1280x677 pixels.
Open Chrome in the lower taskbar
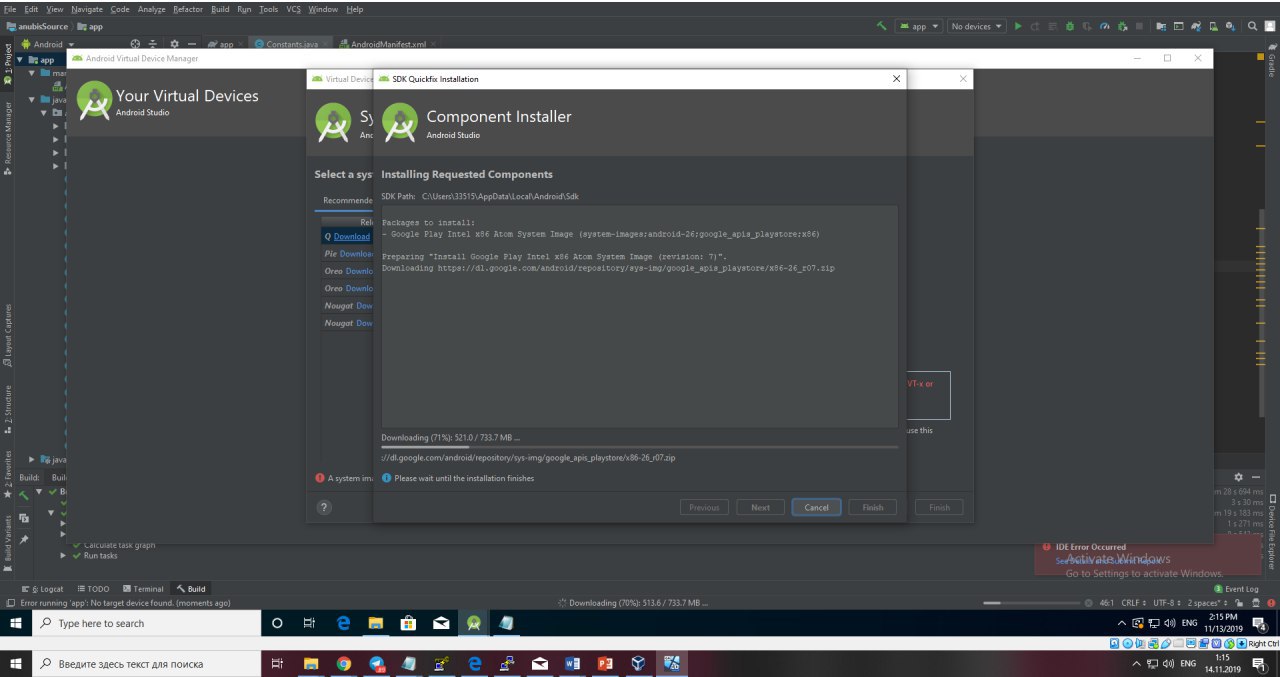344,663
